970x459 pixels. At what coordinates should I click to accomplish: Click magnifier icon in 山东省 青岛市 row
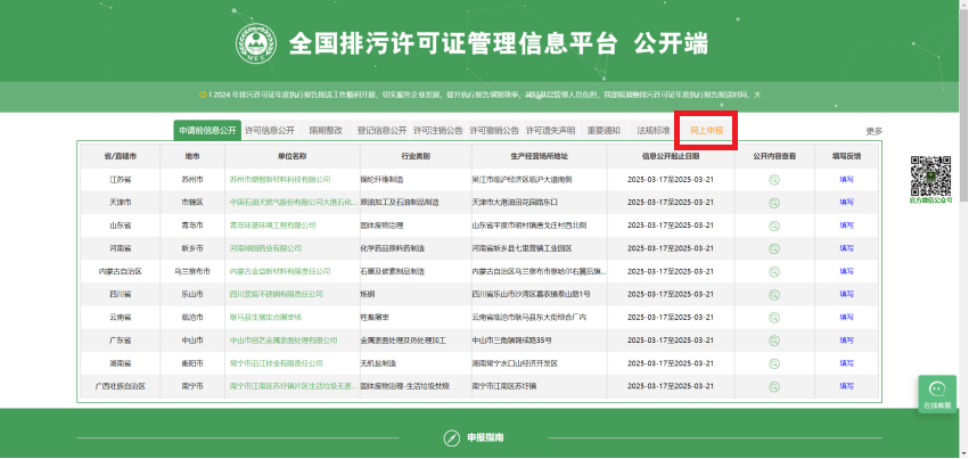point(774,225)
